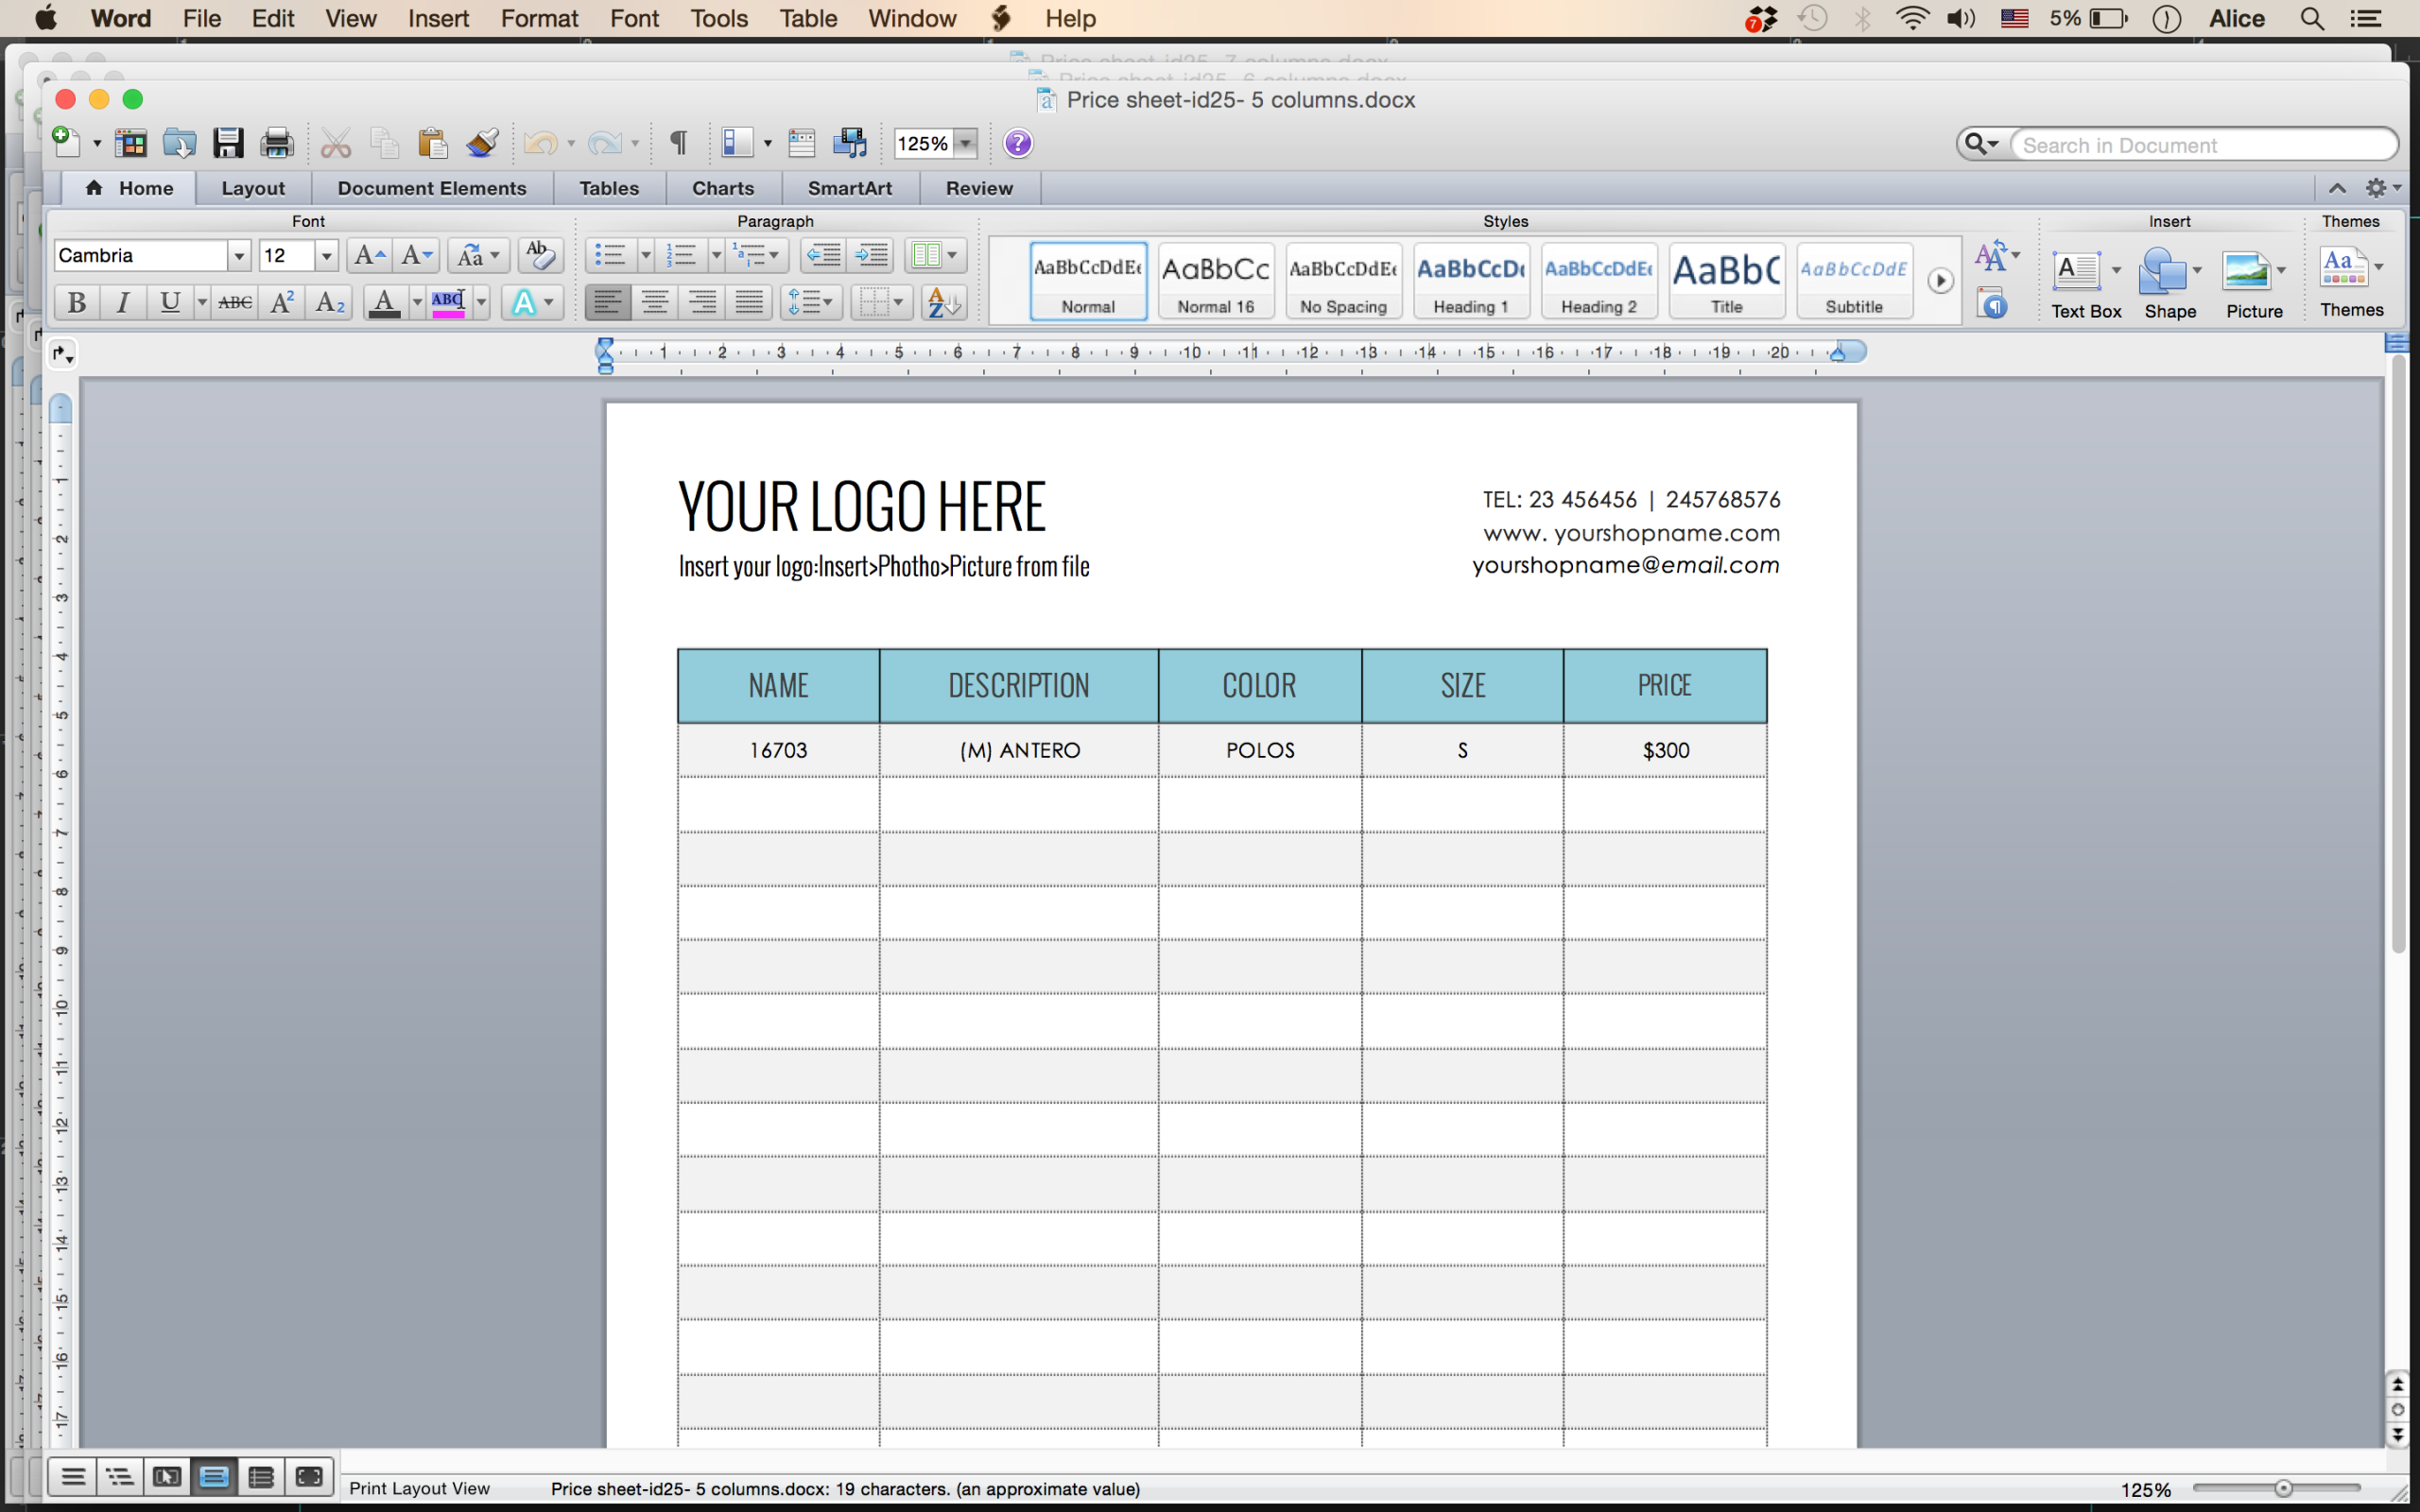The width and height of the screenshot is (2420, 1512).
Task: Click the Copy icon
Action: coord(385,143)
